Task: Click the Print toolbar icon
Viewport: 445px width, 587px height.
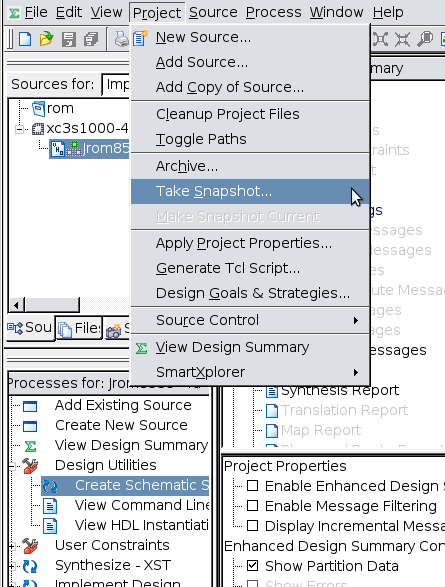Action: [x=122, y=39]
